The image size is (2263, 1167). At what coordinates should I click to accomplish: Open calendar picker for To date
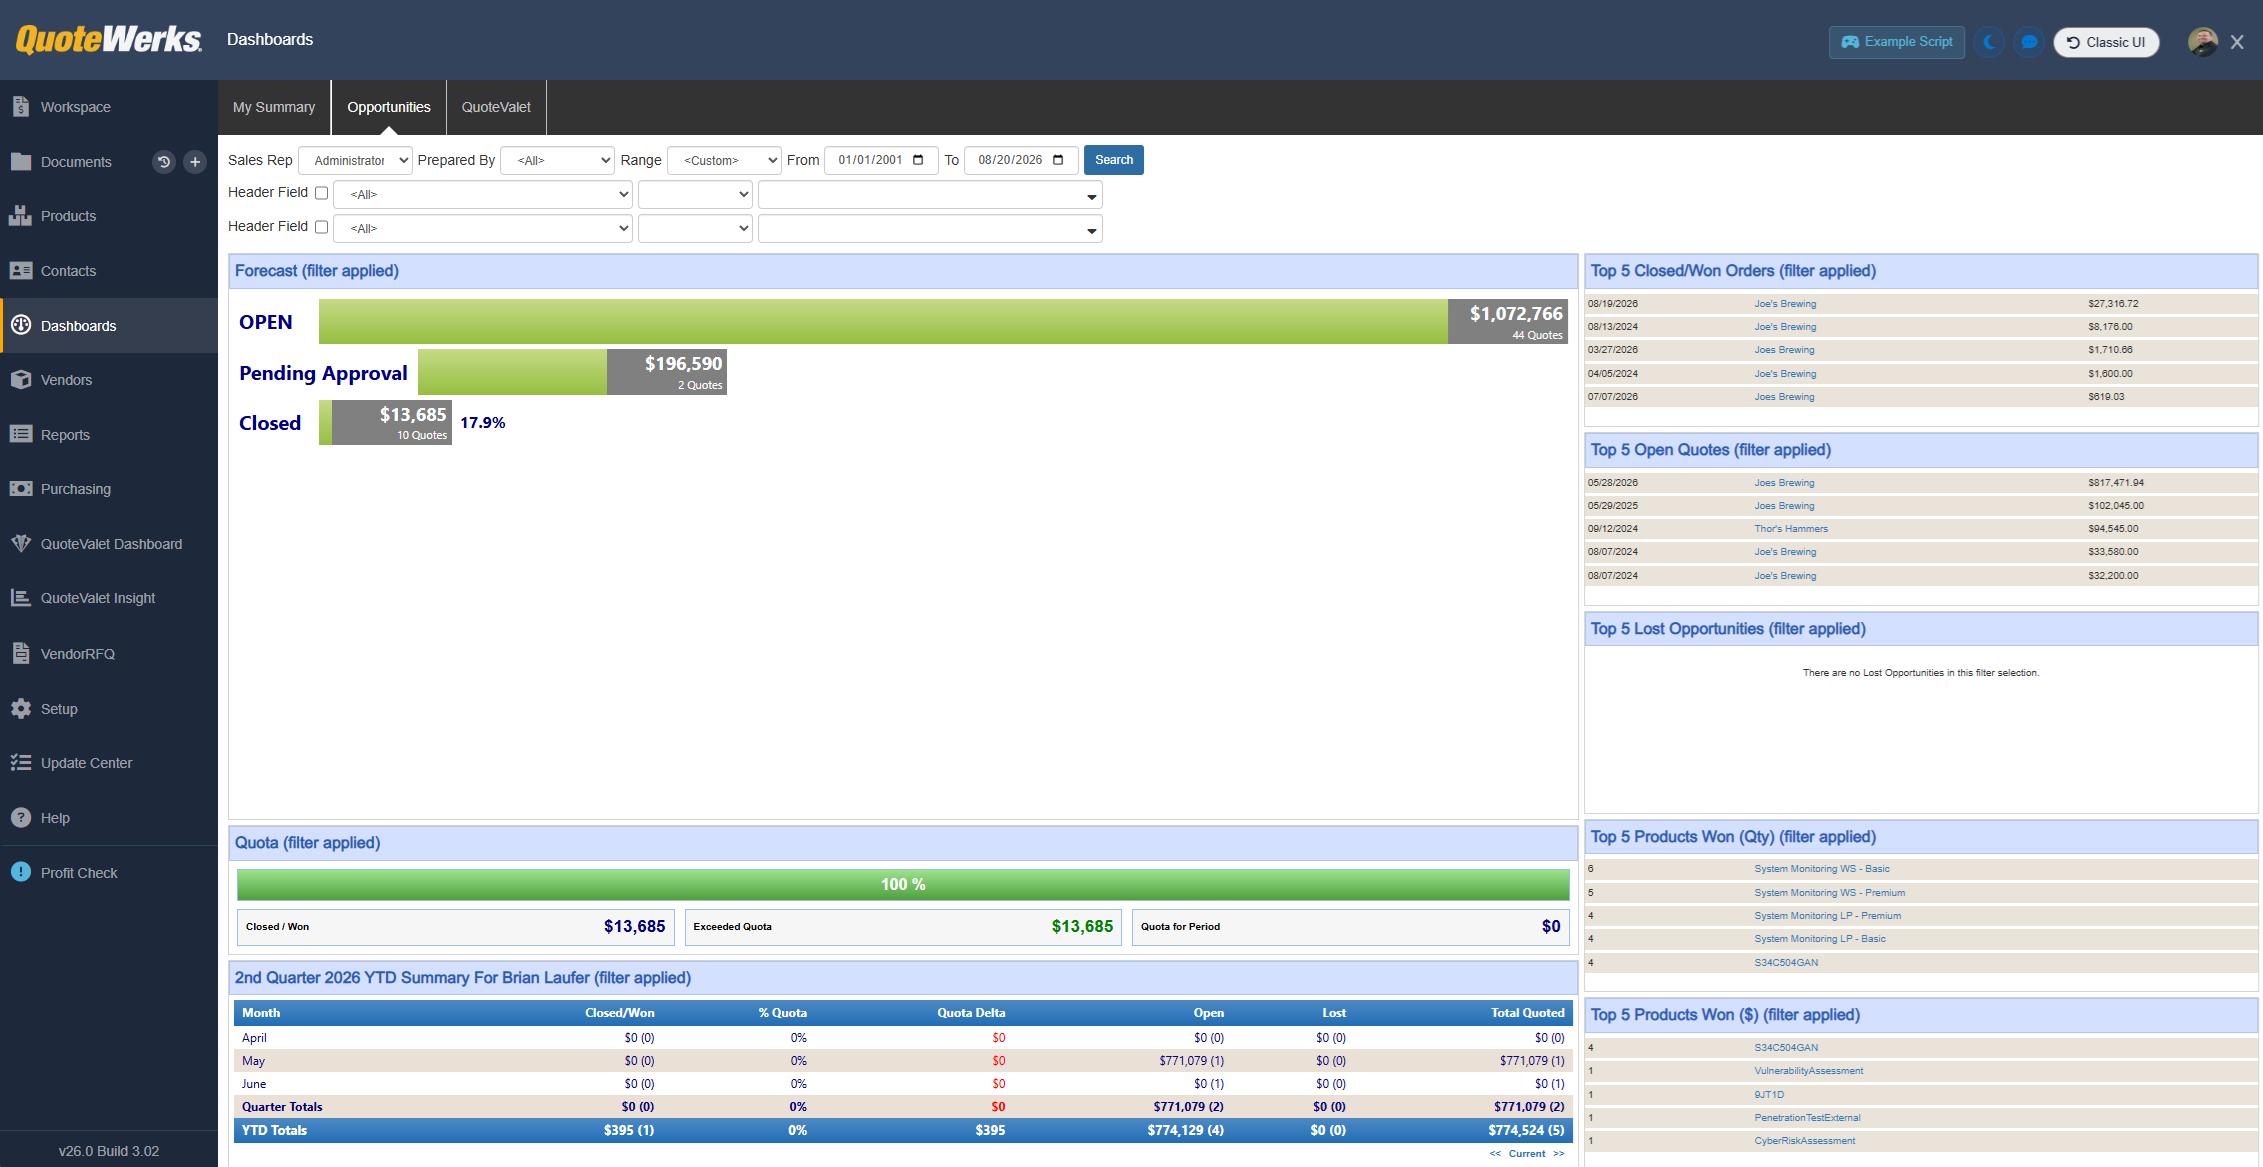tap(1058, 160)
